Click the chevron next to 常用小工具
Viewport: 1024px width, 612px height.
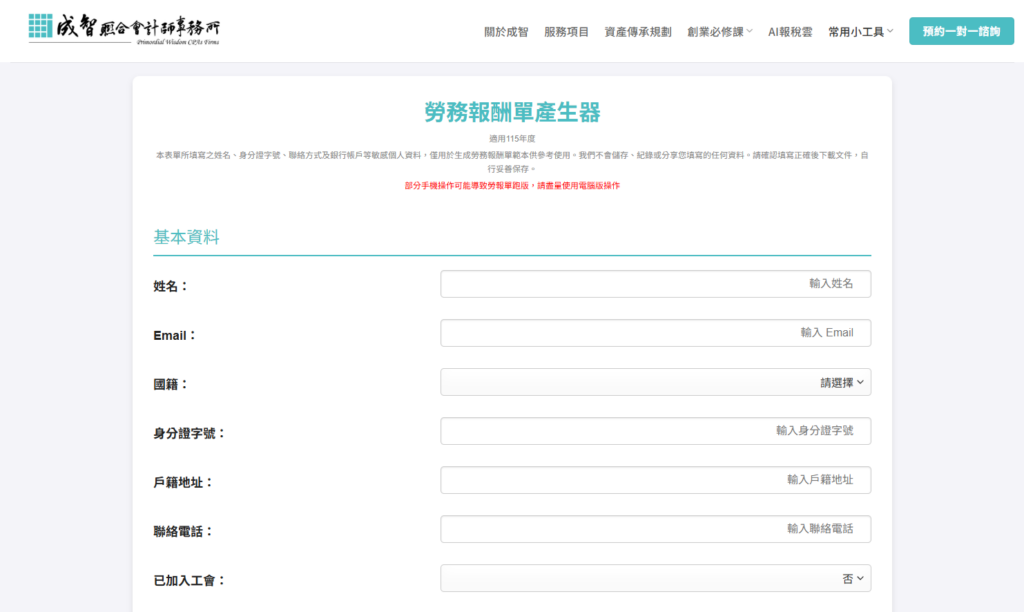890,32
